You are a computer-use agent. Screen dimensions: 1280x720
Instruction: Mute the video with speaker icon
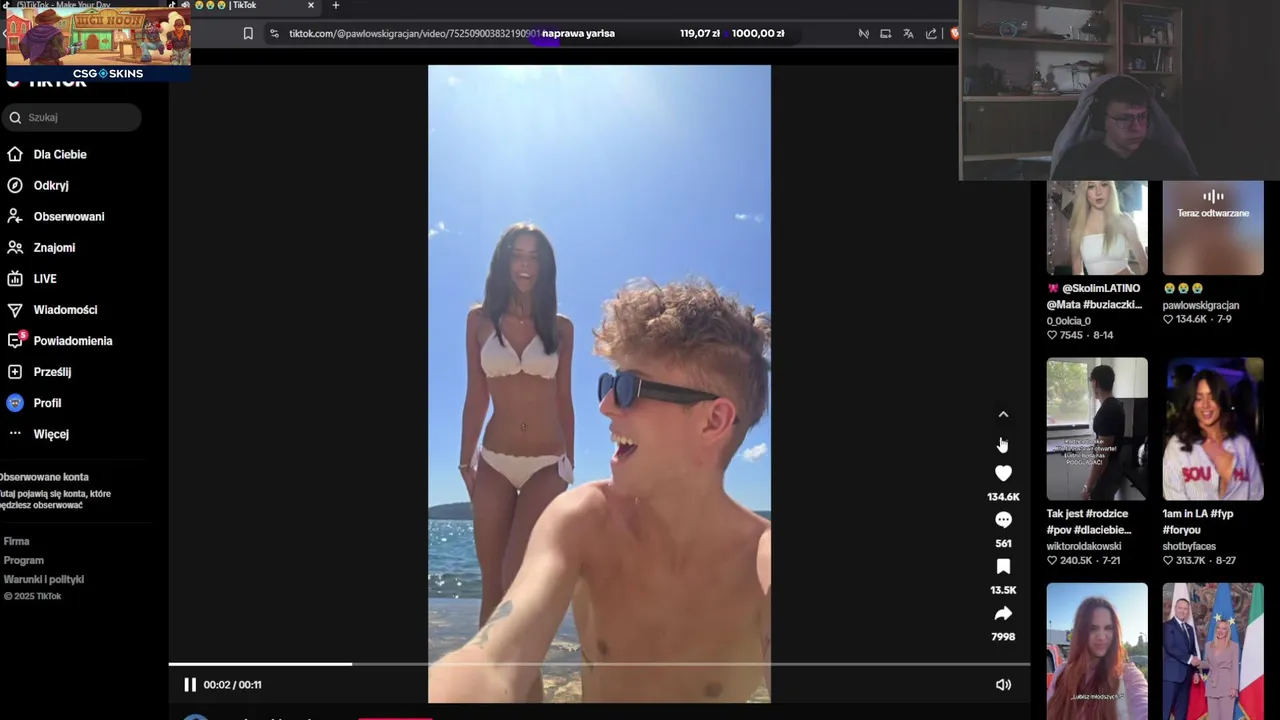point(1003,685)
